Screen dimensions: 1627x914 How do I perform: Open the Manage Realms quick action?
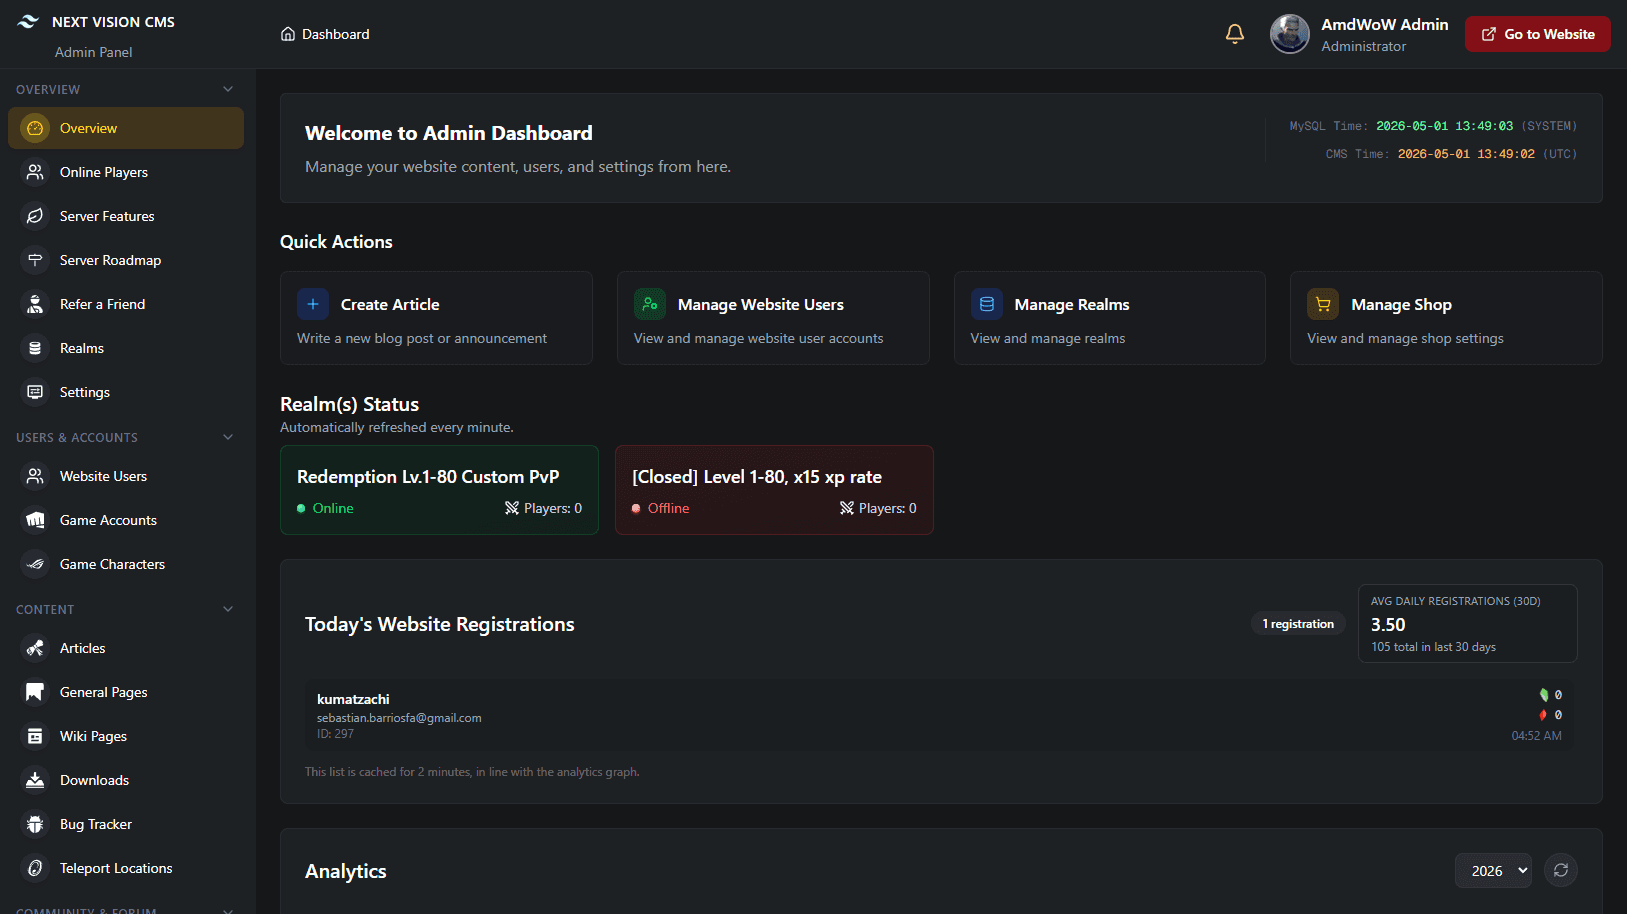[1110, 318]
